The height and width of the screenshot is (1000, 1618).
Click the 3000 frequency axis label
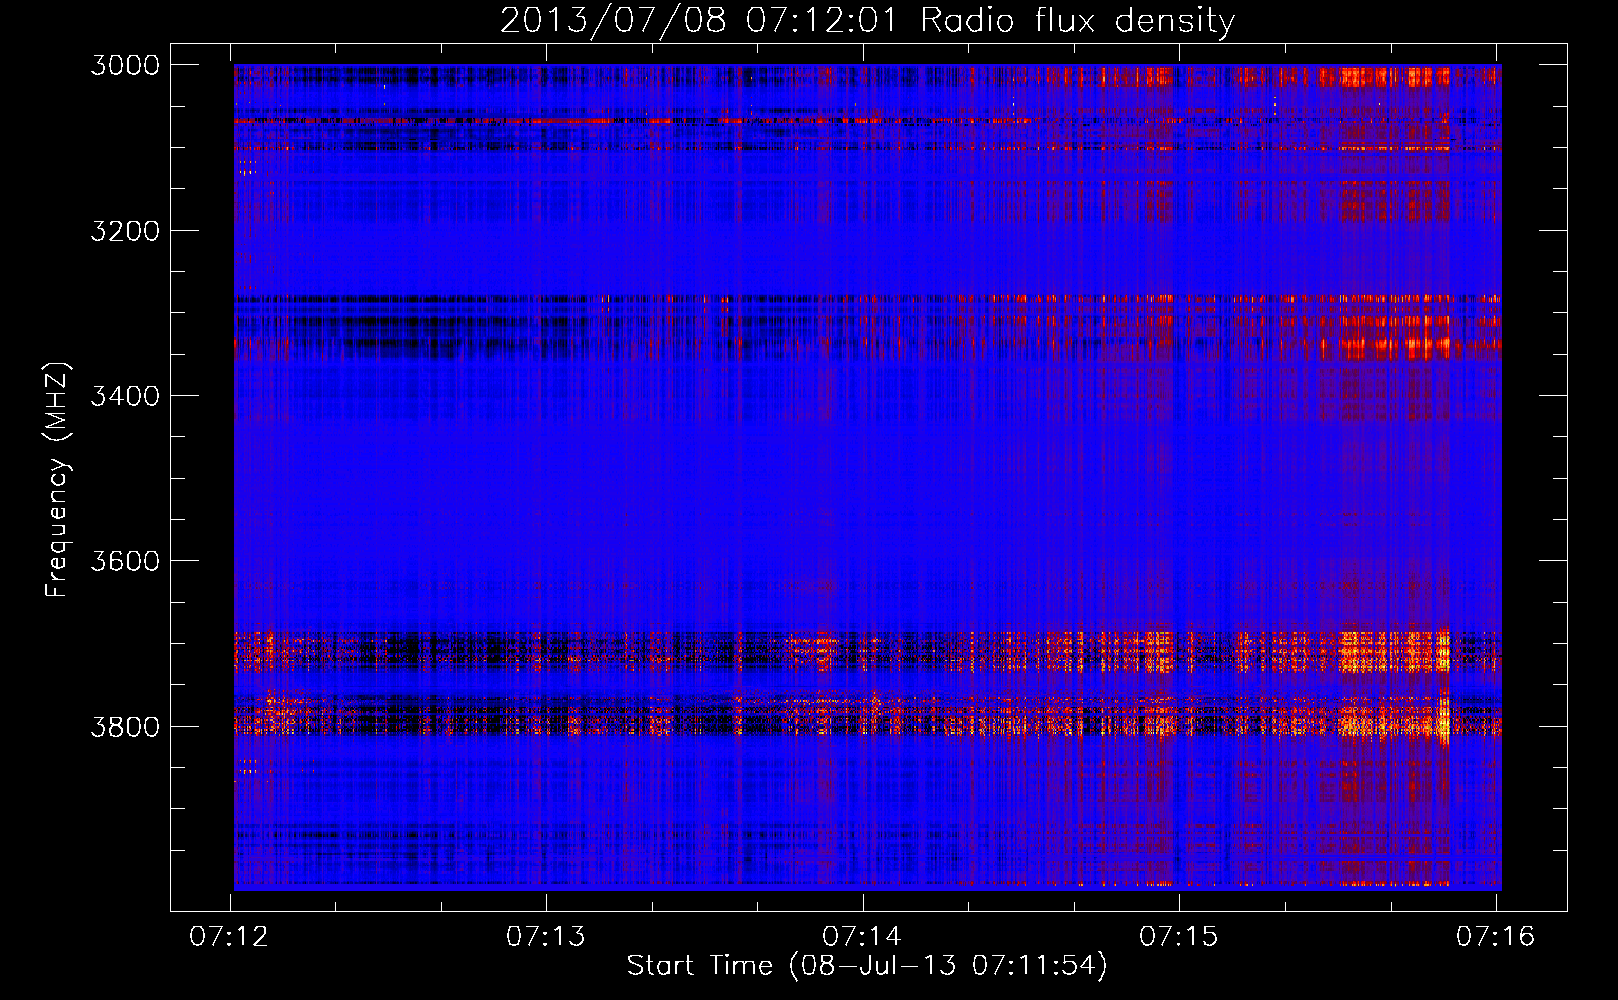click(125, 65)
